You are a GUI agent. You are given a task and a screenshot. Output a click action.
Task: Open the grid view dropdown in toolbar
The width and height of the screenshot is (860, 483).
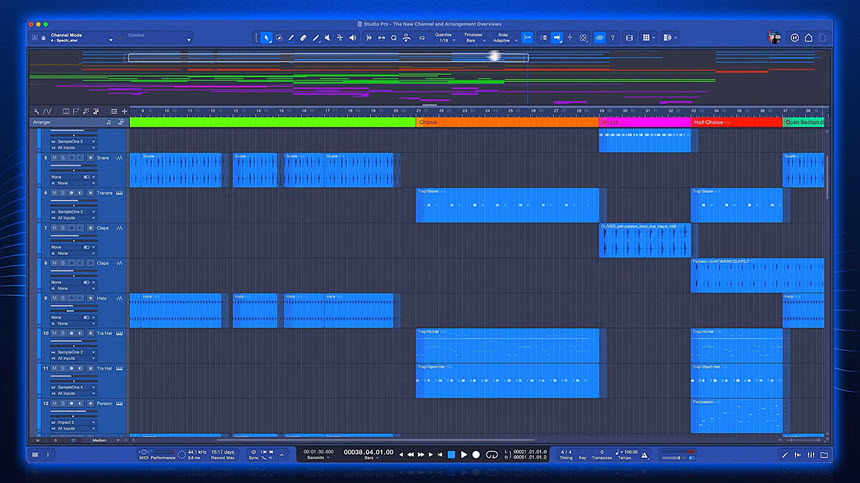coord(648,38)
